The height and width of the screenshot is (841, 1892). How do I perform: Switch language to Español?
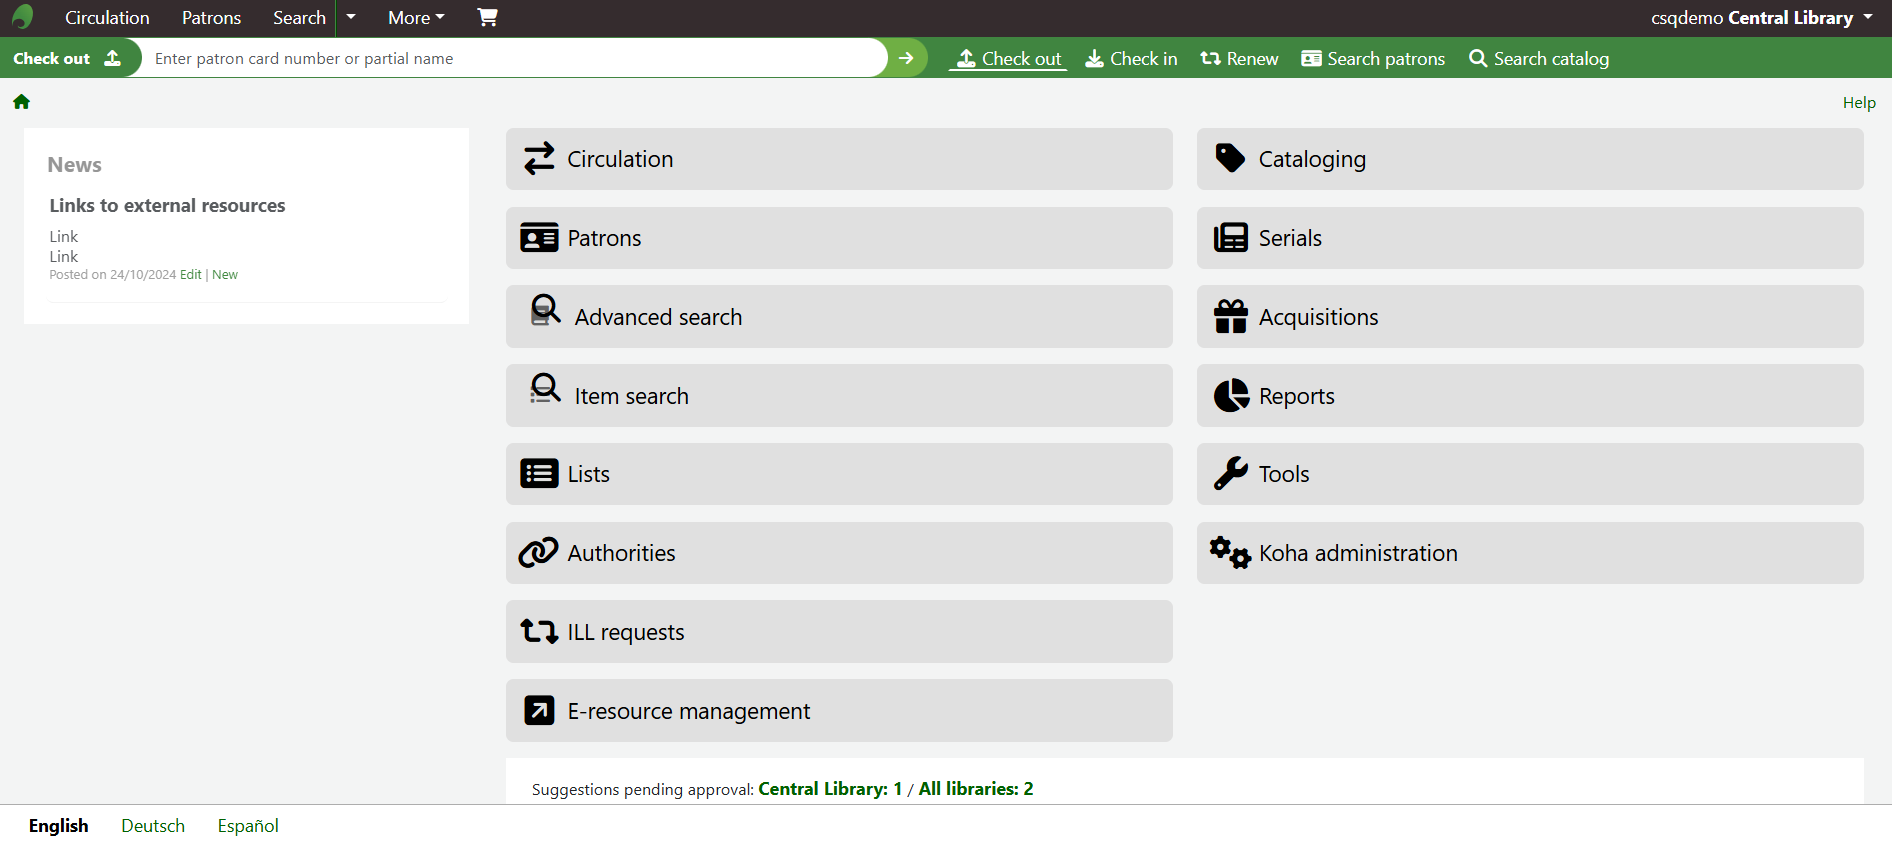pos(248,826)
